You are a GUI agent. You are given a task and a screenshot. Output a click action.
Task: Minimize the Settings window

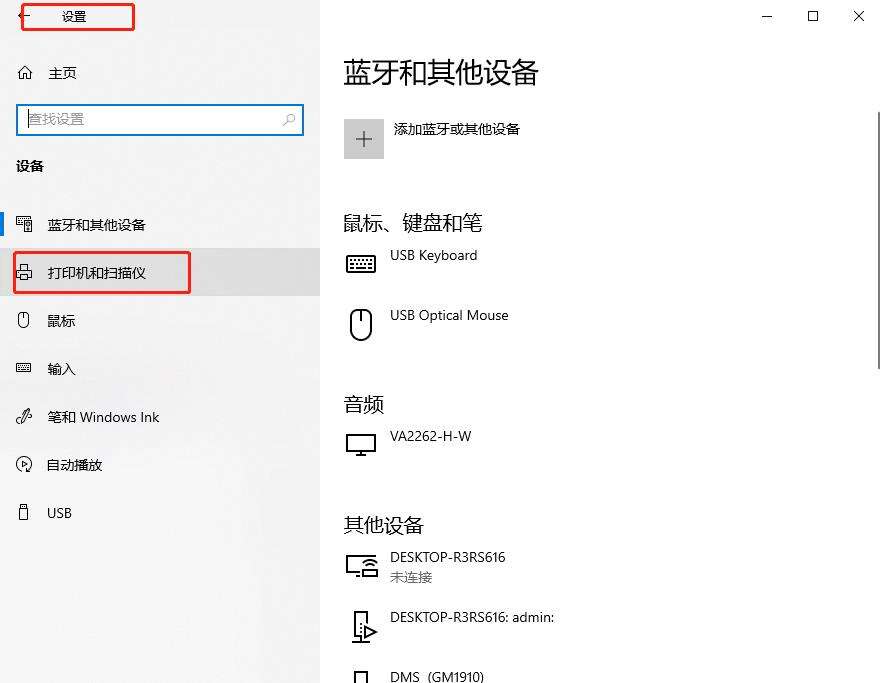coord(767,16)
